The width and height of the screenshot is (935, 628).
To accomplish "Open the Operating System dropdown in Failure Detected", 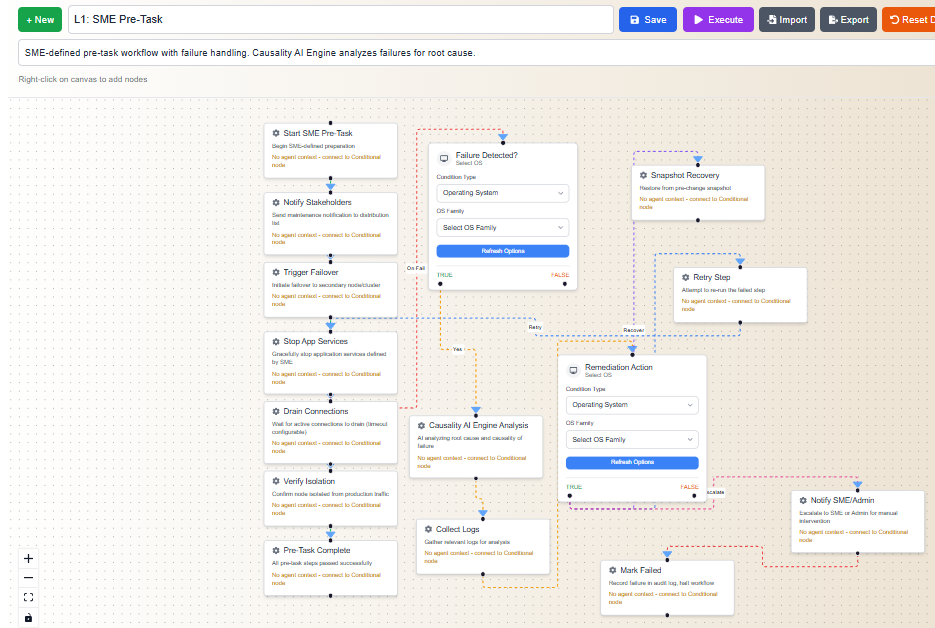I will (502, 192).
